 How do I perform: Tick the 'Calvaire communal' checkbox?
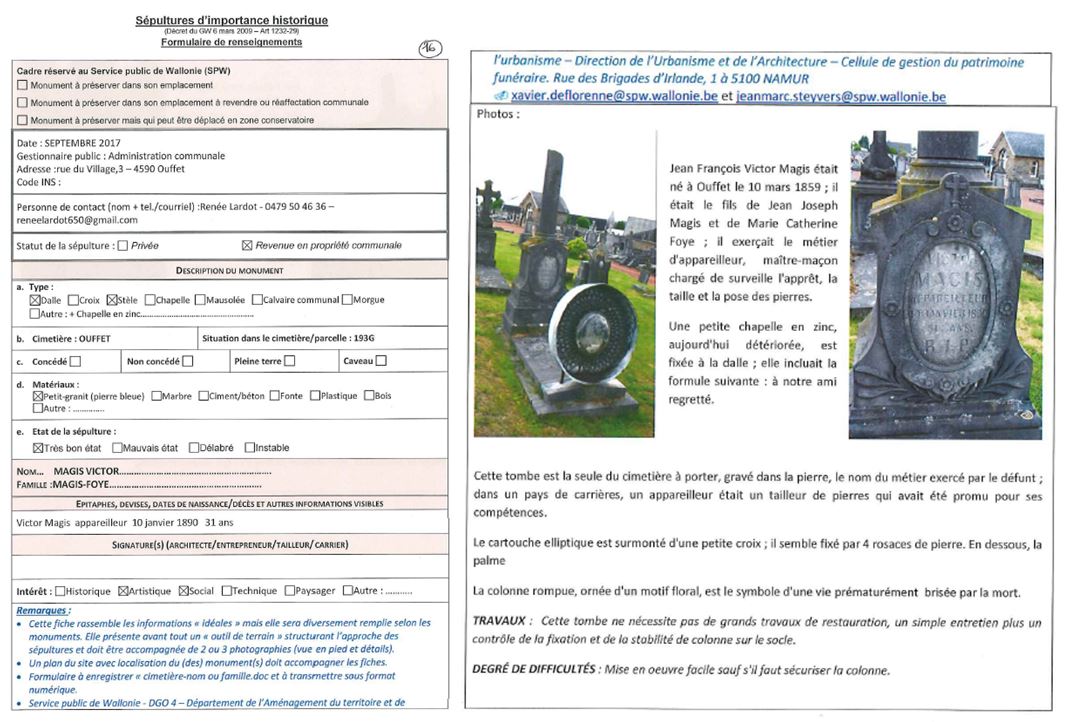point(257,299)
